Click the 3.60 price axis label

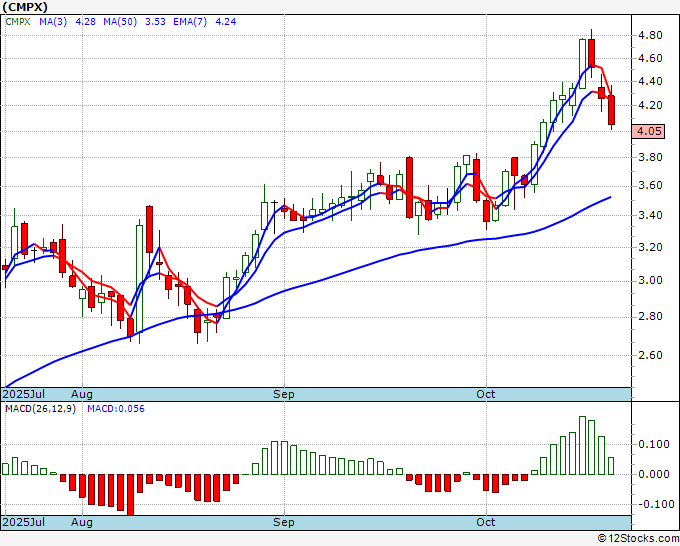650,186
